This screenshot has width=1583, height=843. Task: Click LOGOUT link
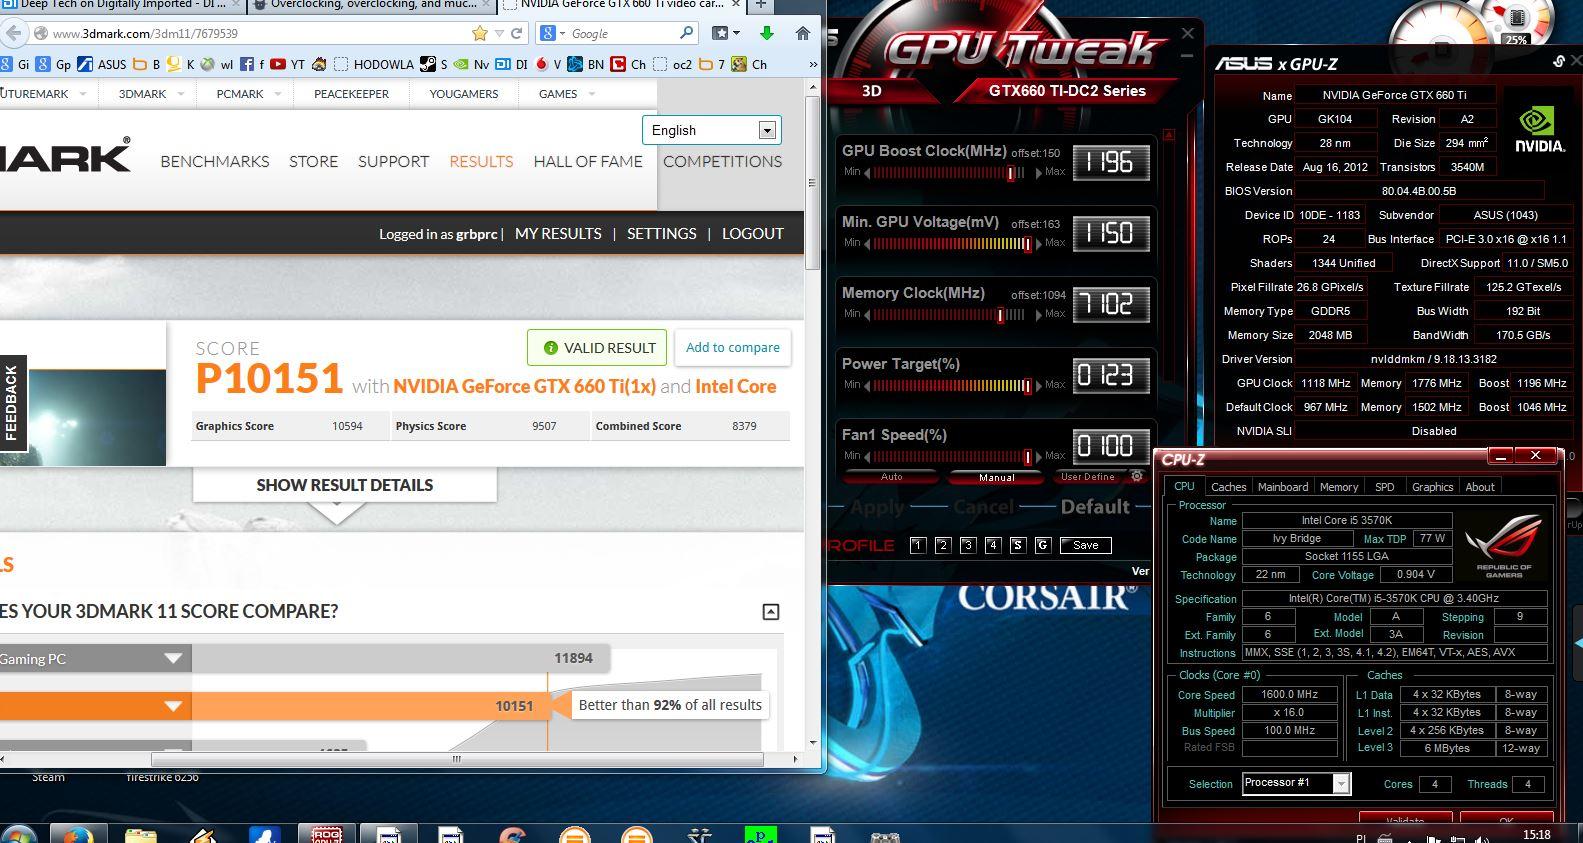tap(753, 234)
